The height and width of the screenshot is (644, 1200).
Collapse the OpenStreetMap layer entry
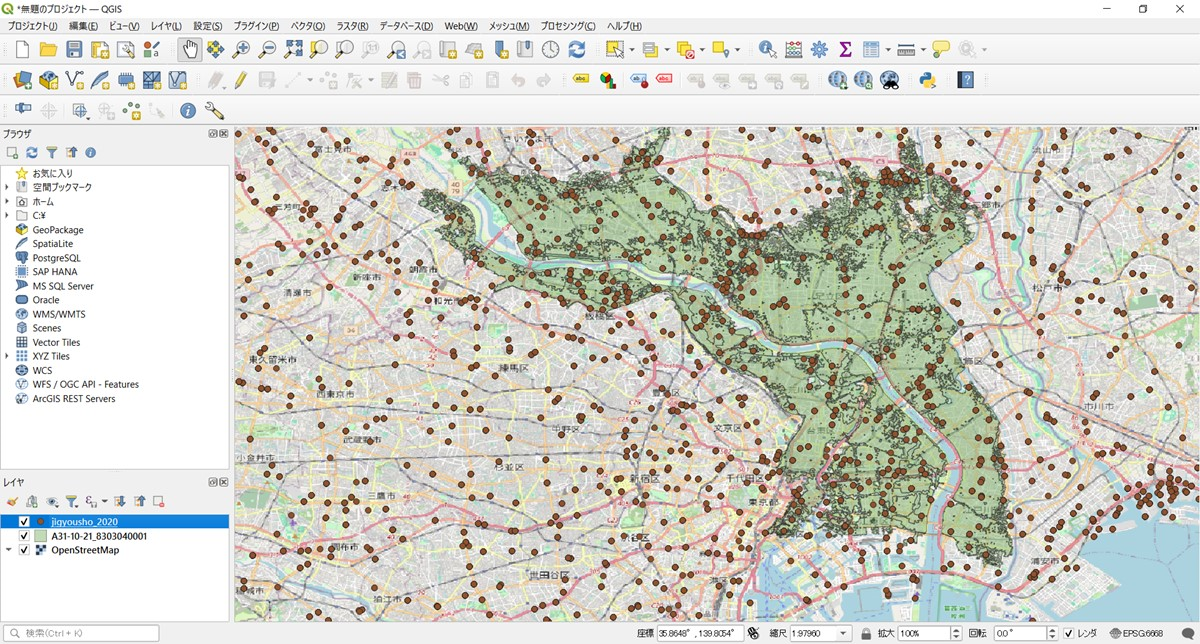[x=8, y=550]
